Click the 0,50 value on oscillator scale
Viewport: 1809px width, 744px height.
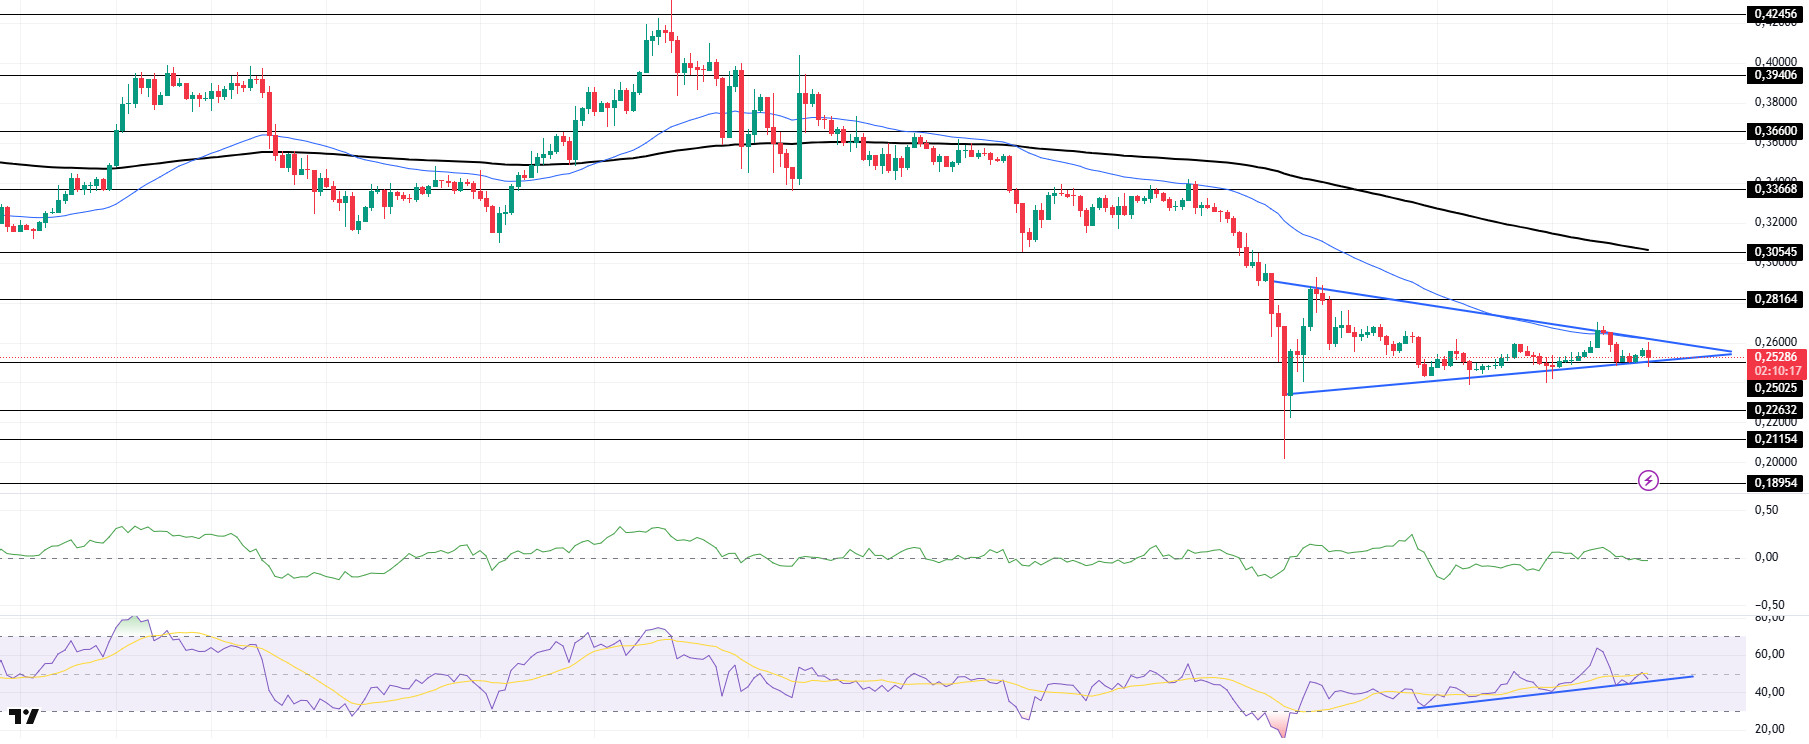click(1767, 510)
